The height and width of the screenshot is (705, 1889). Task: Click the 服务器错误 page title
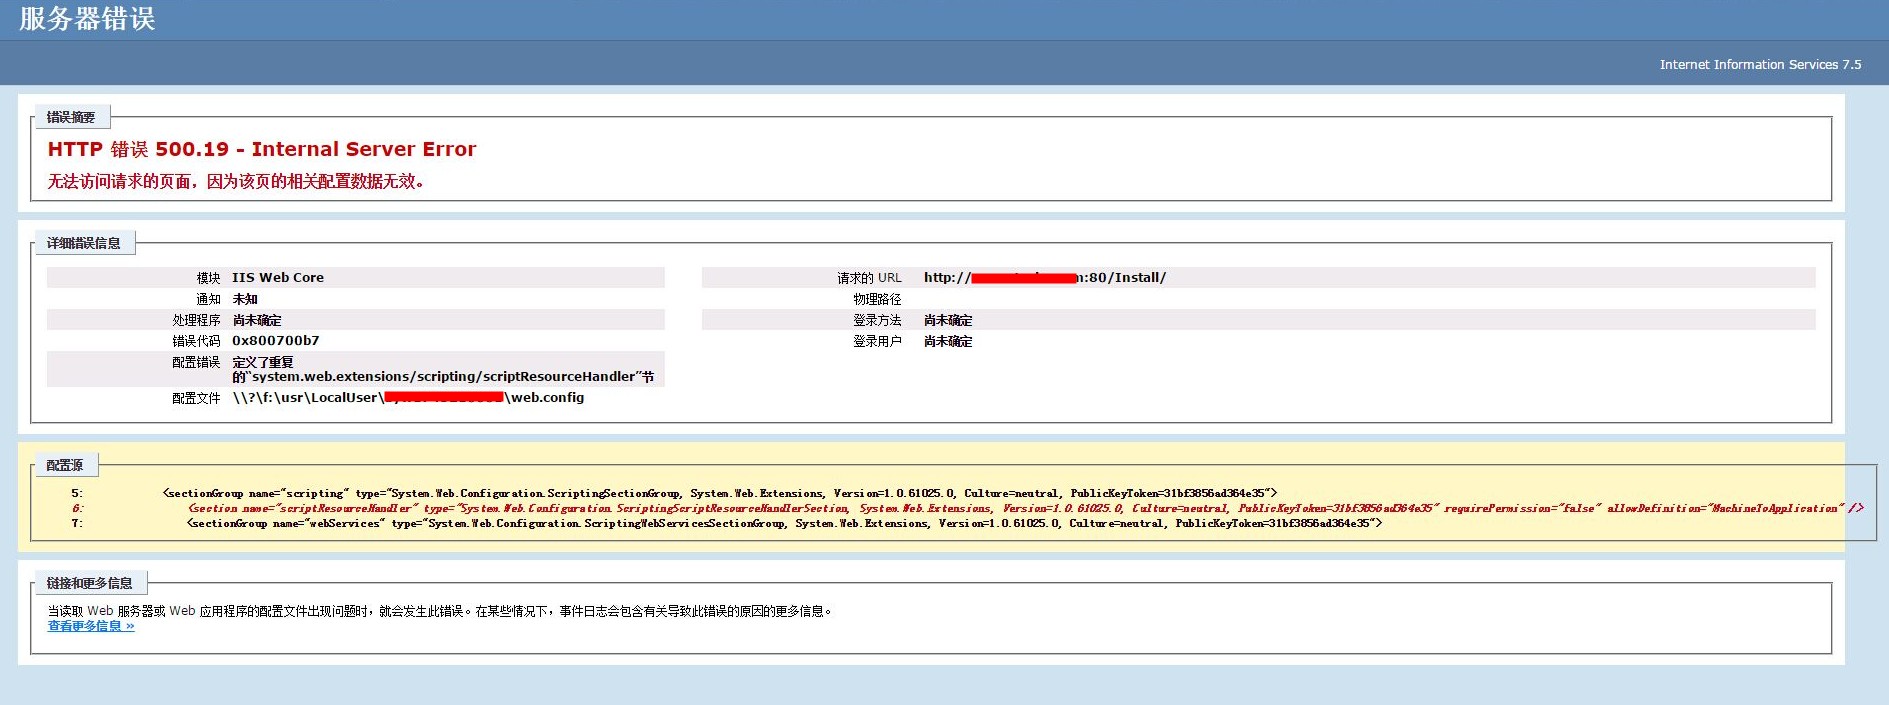87,19
